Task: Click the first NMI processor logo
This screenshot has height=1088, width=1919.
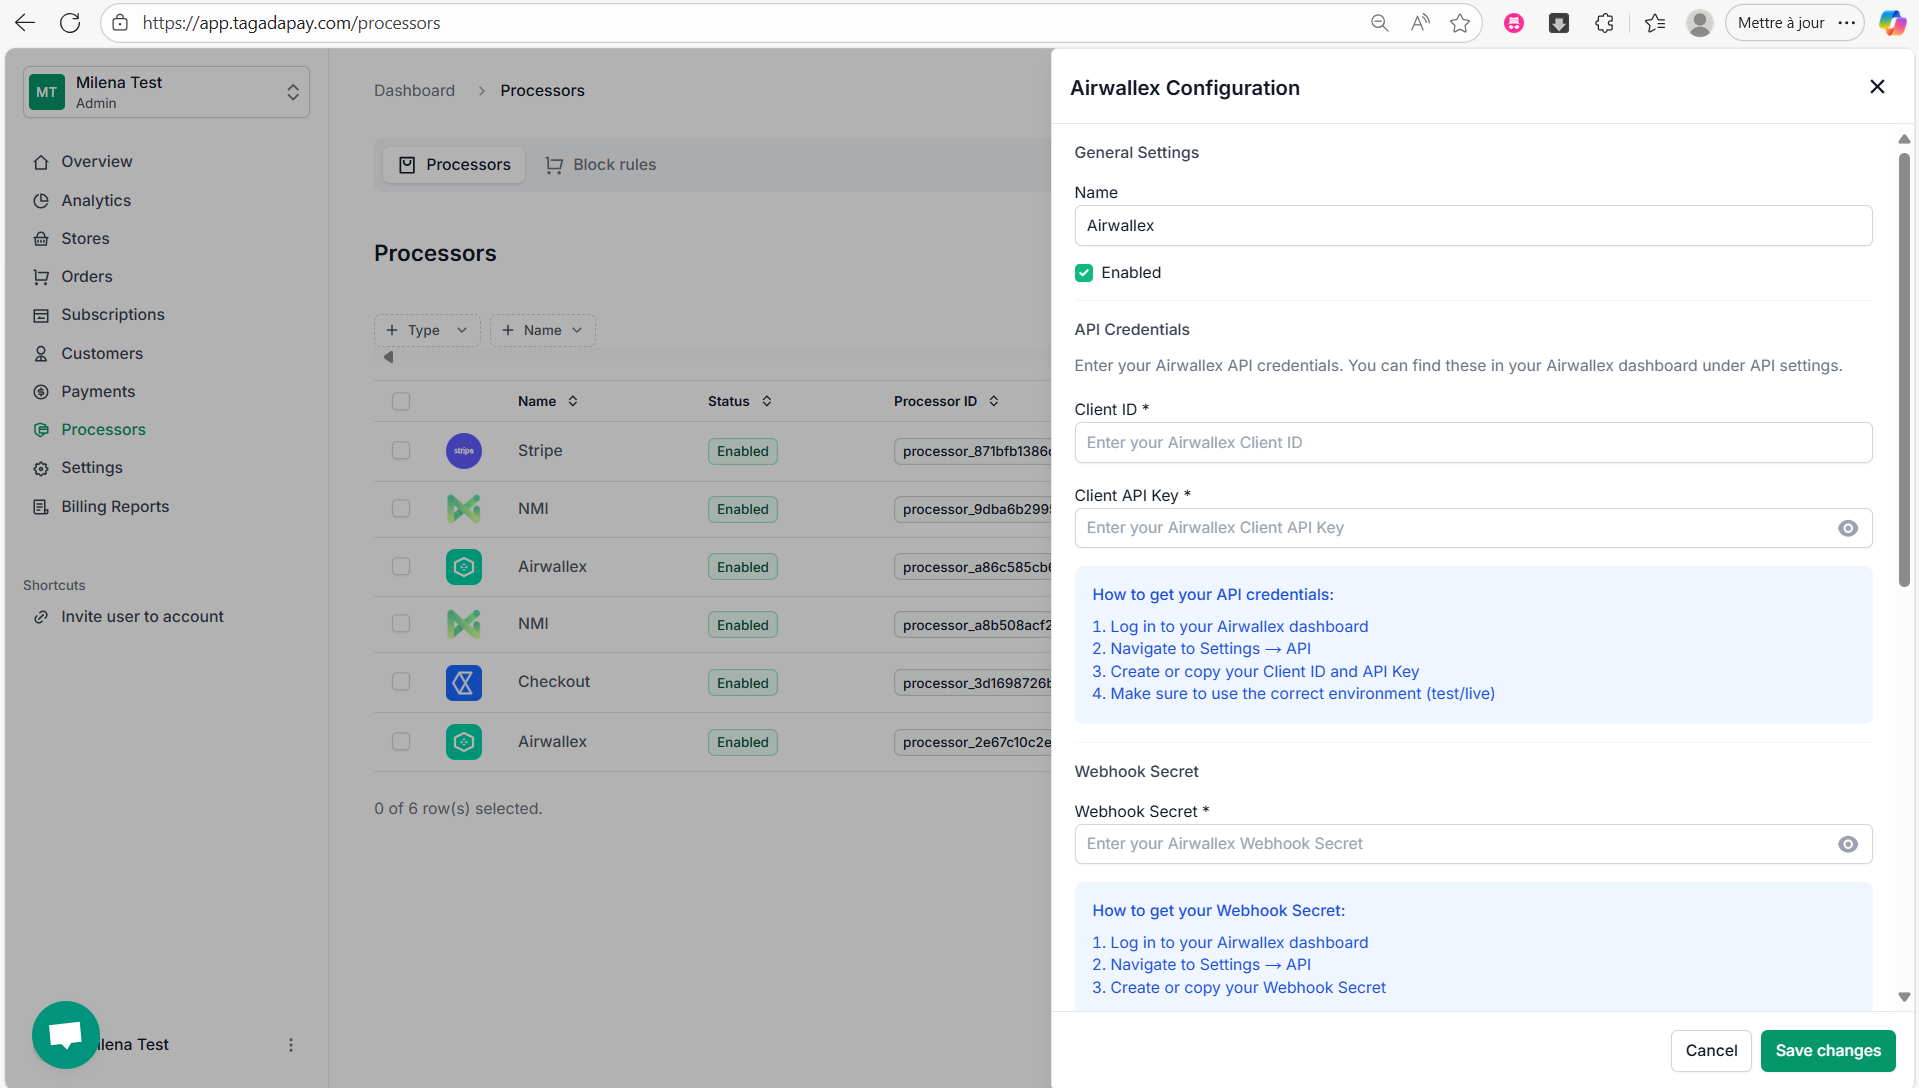Action: [463, 509]
